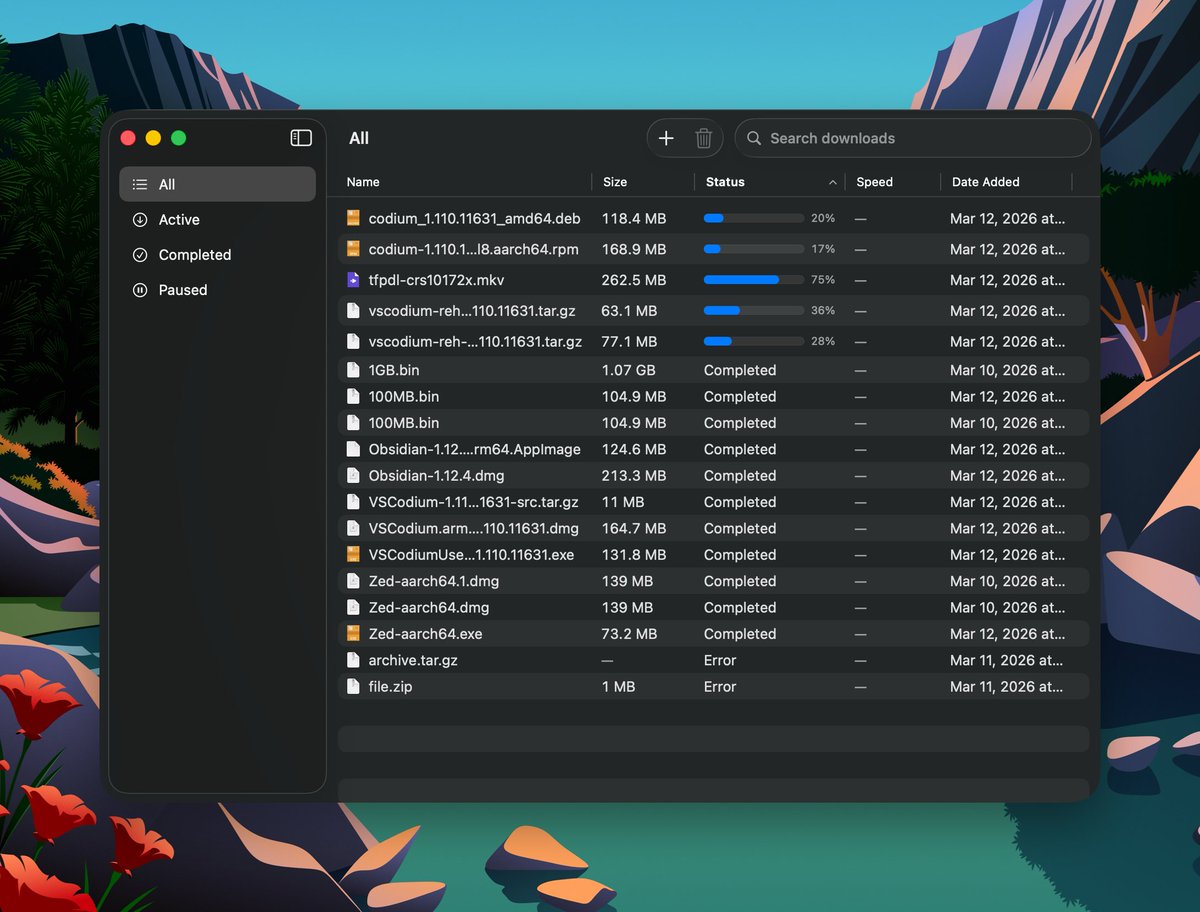Select the file.zip file name
The height and width of the screenshot is (912, 1200).
390,687
